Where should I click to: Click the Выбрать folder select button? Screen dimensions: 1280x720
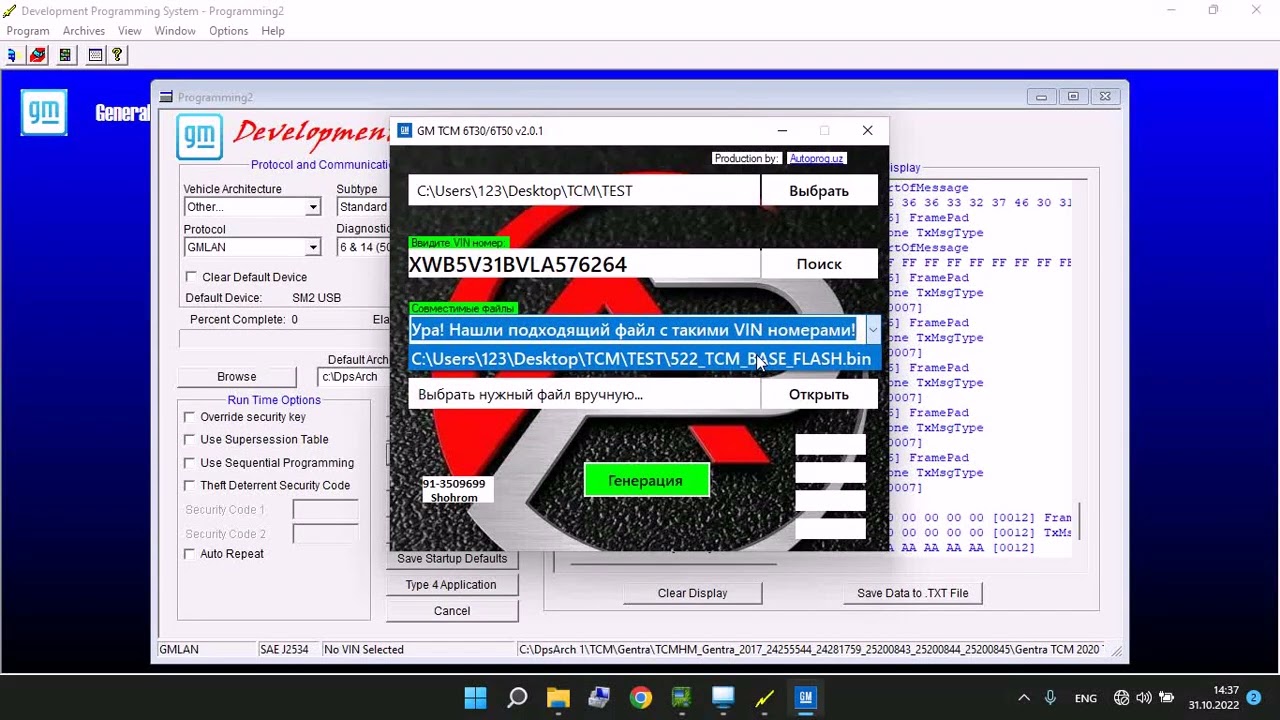(x=819, y=191)
